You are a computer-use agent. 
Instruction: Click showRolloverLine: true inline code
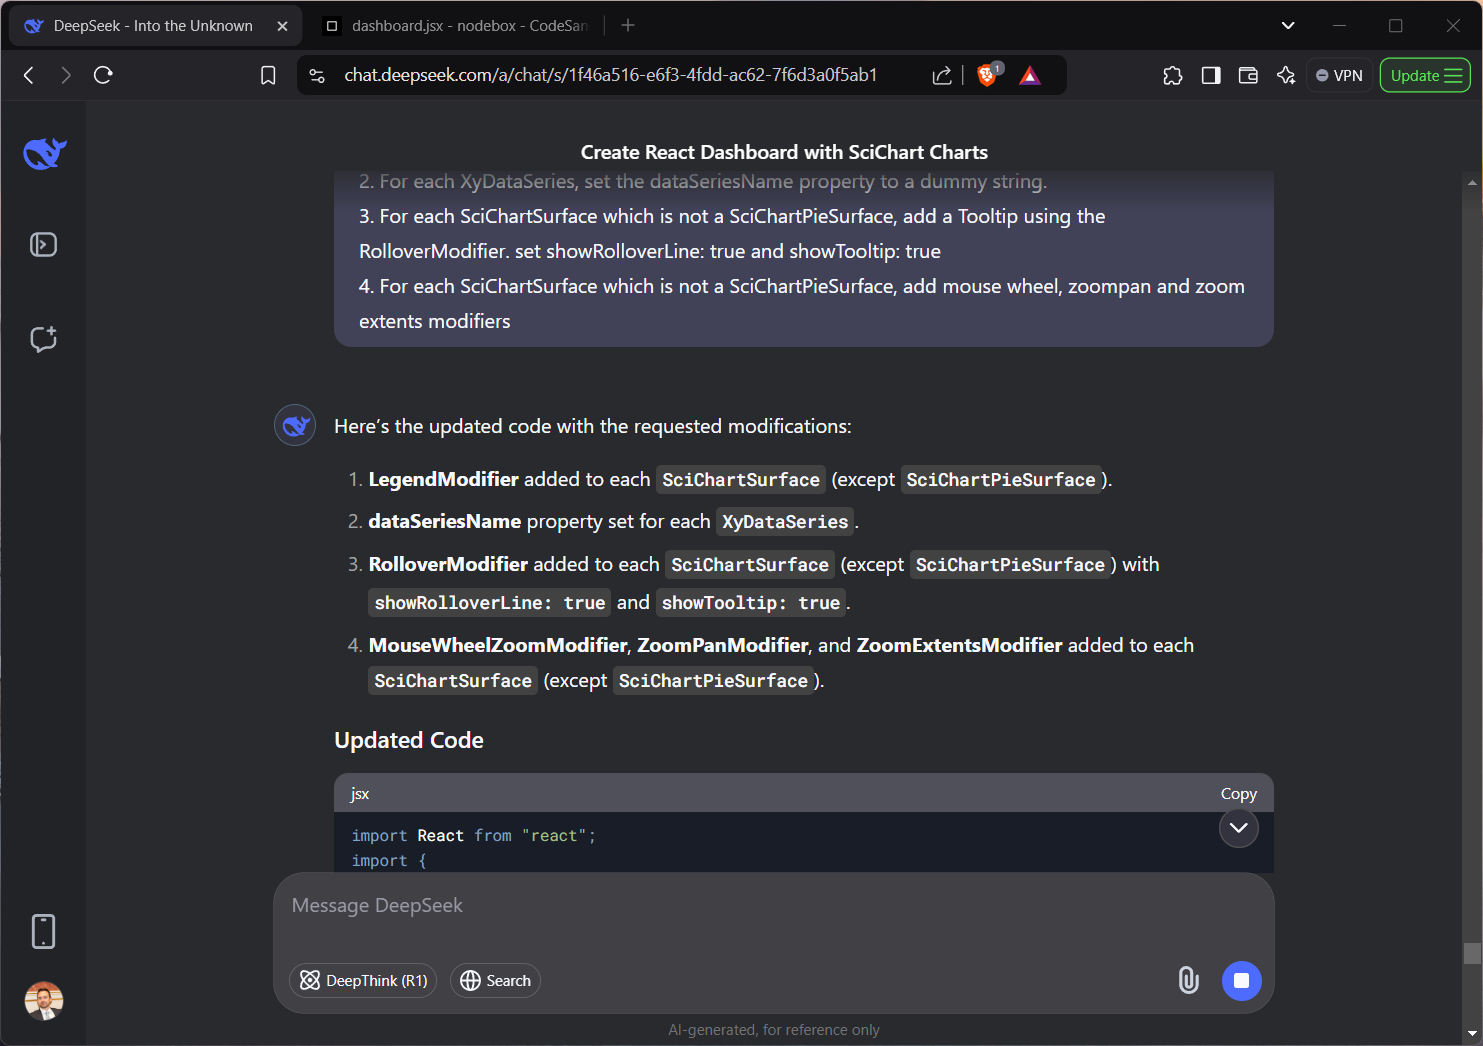pyautogui.click(x=490, y=603)
